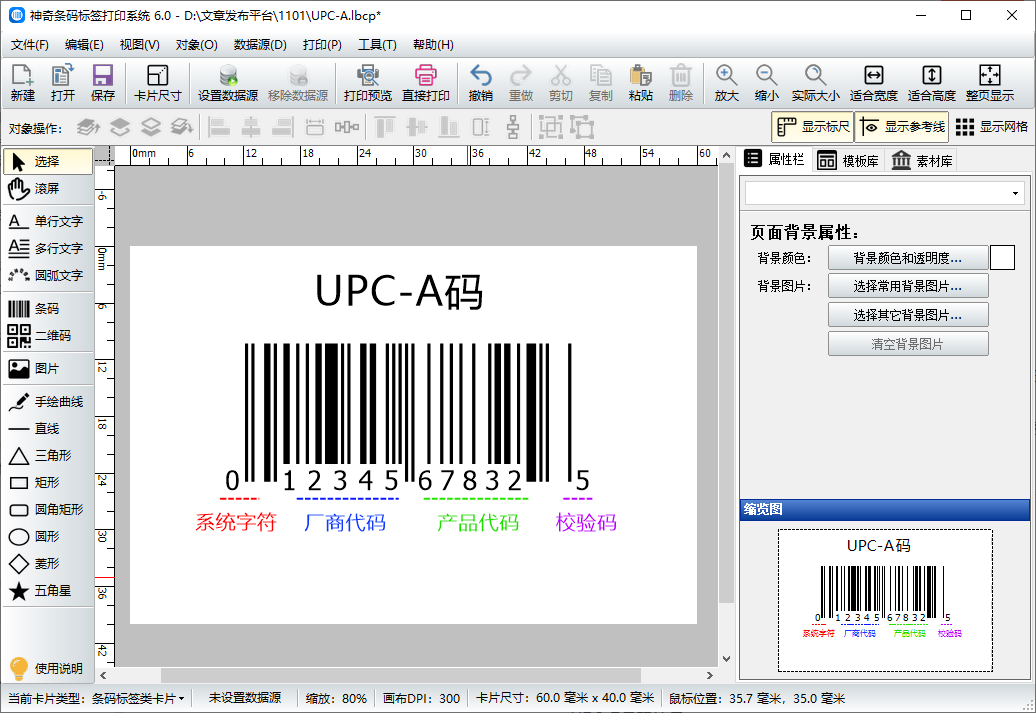
Task: Pick the 圆弧文字 arc text tool
Action: click(x=48, y=275)
